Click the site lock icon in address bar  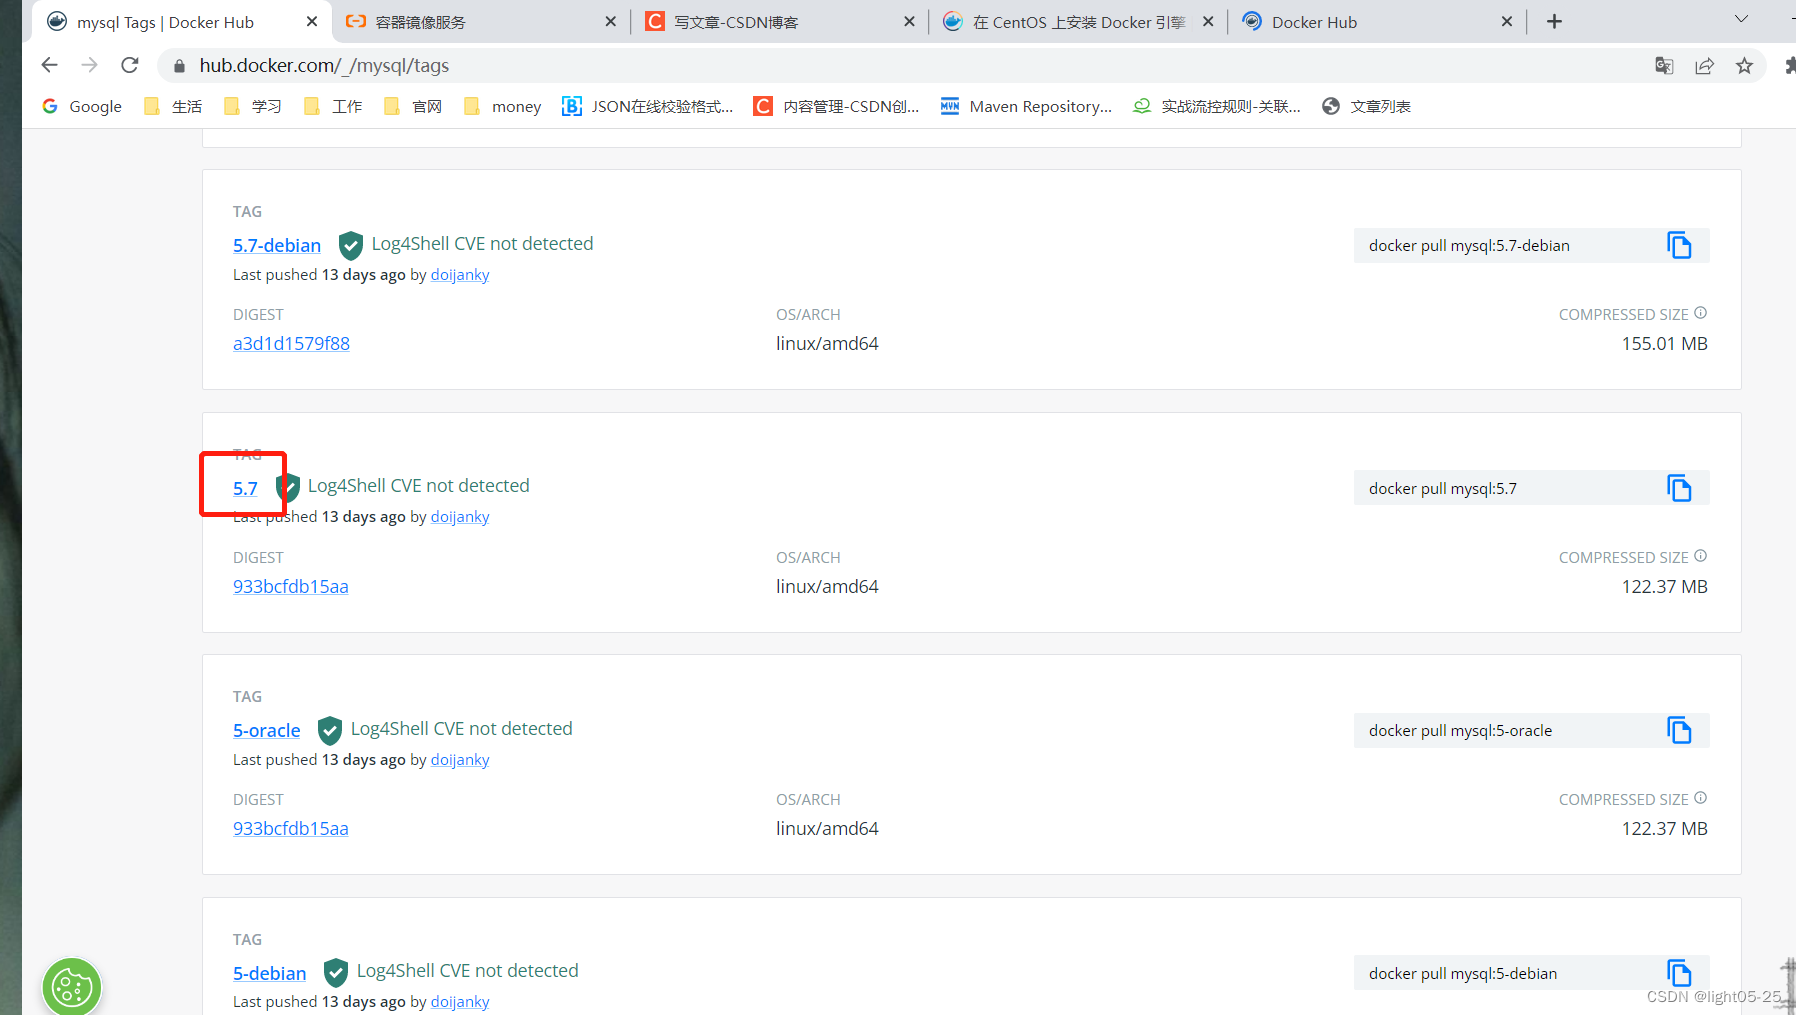click(180, 66)
